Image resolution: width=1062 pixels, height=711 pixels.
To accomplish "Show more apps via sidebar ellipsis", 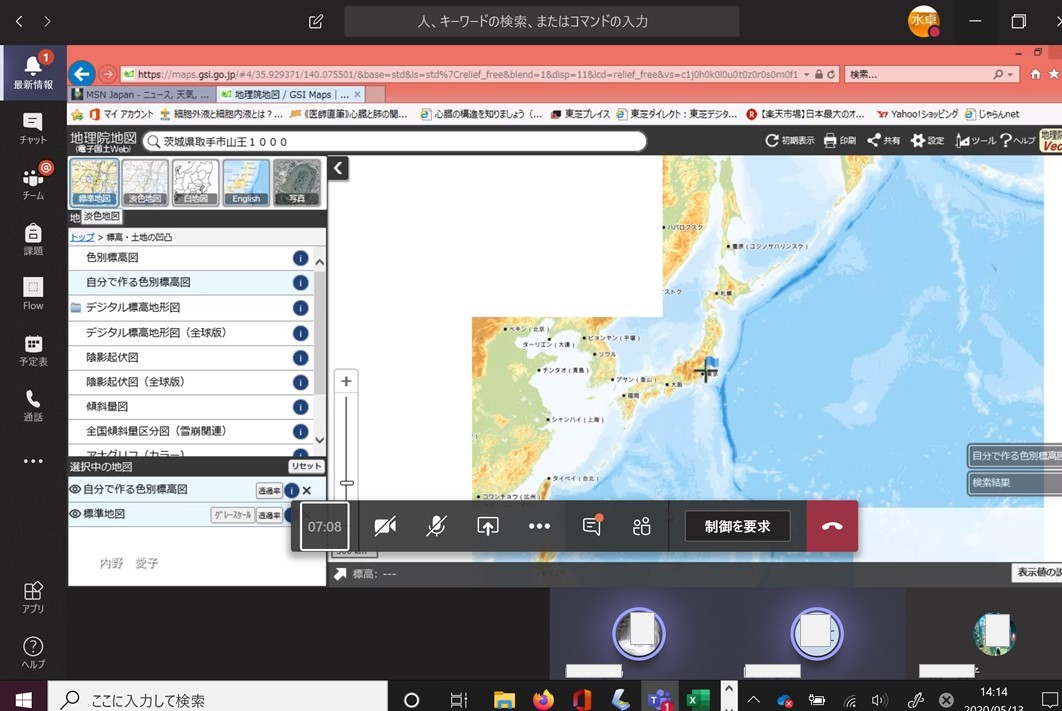I will 33,461.
